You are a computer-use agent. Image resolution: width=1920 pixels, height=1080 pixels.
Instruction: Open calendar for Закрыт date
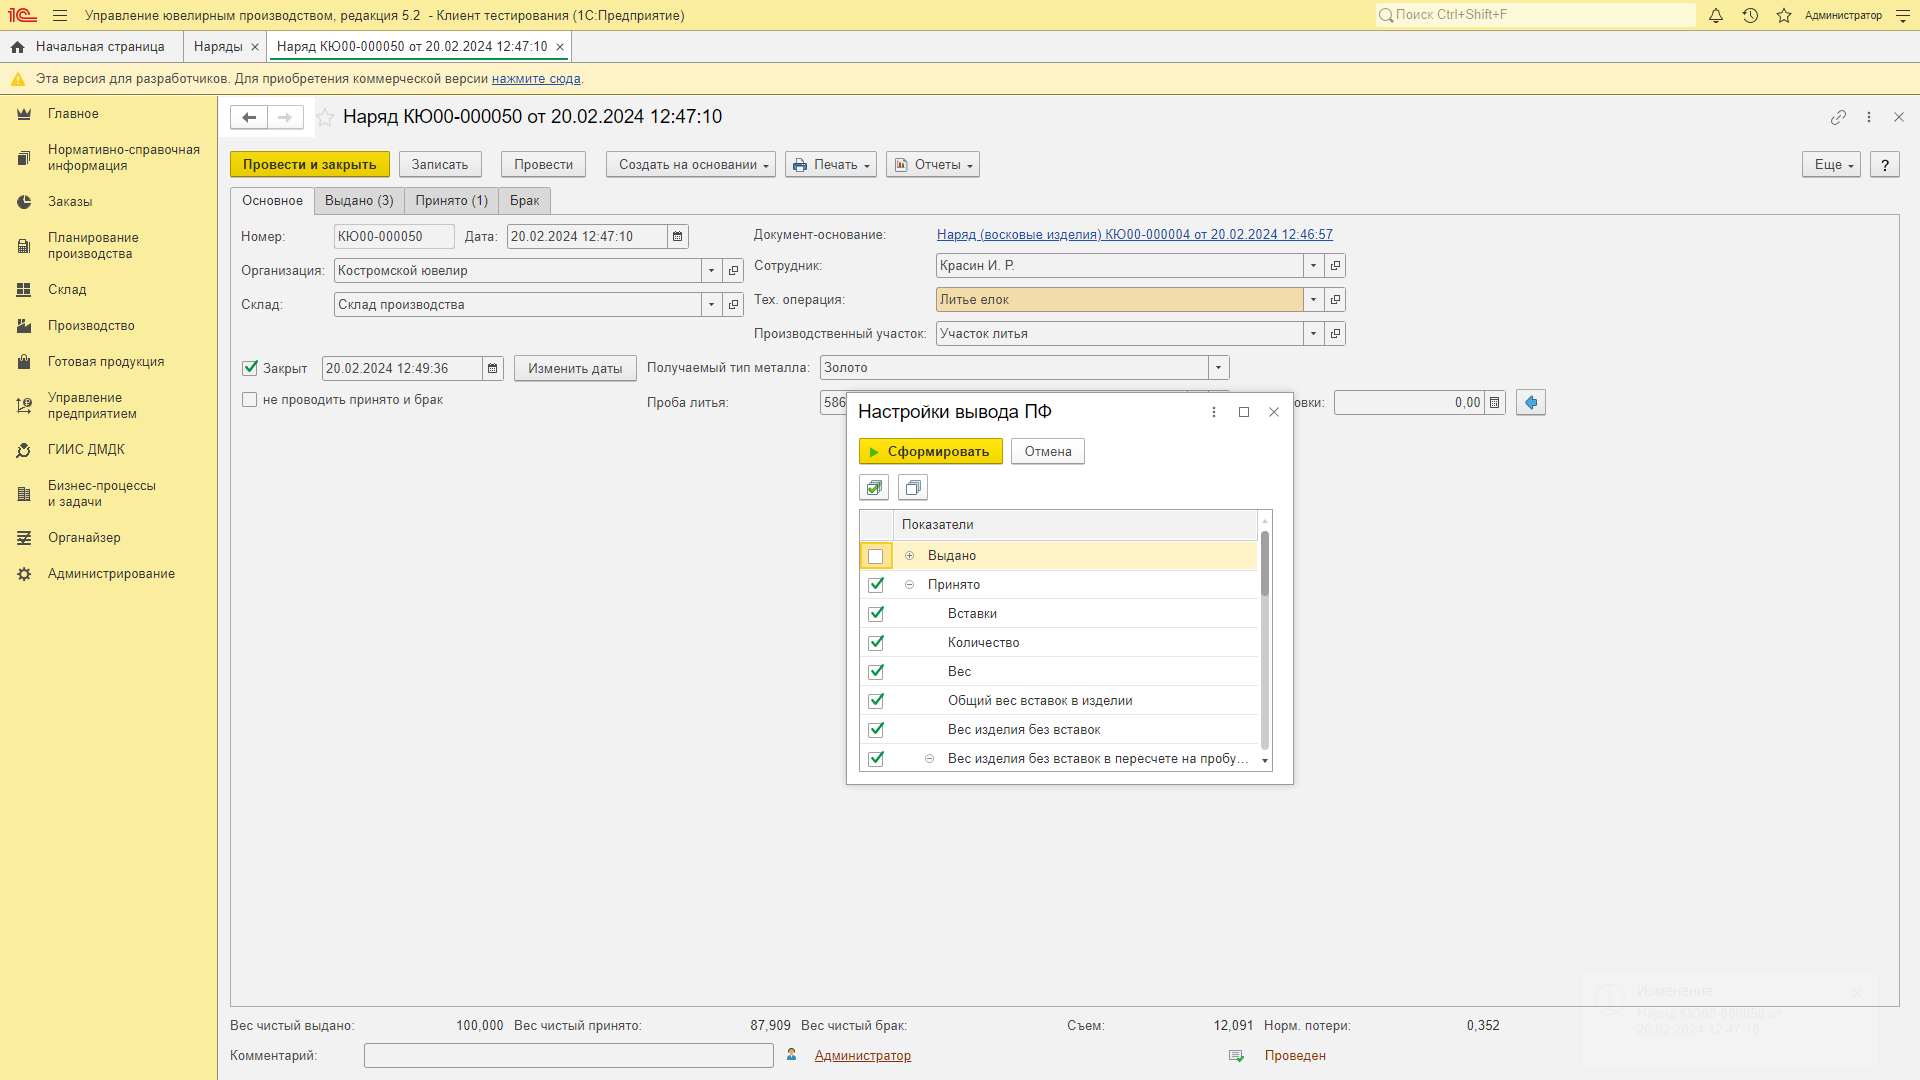pos(493,369)
